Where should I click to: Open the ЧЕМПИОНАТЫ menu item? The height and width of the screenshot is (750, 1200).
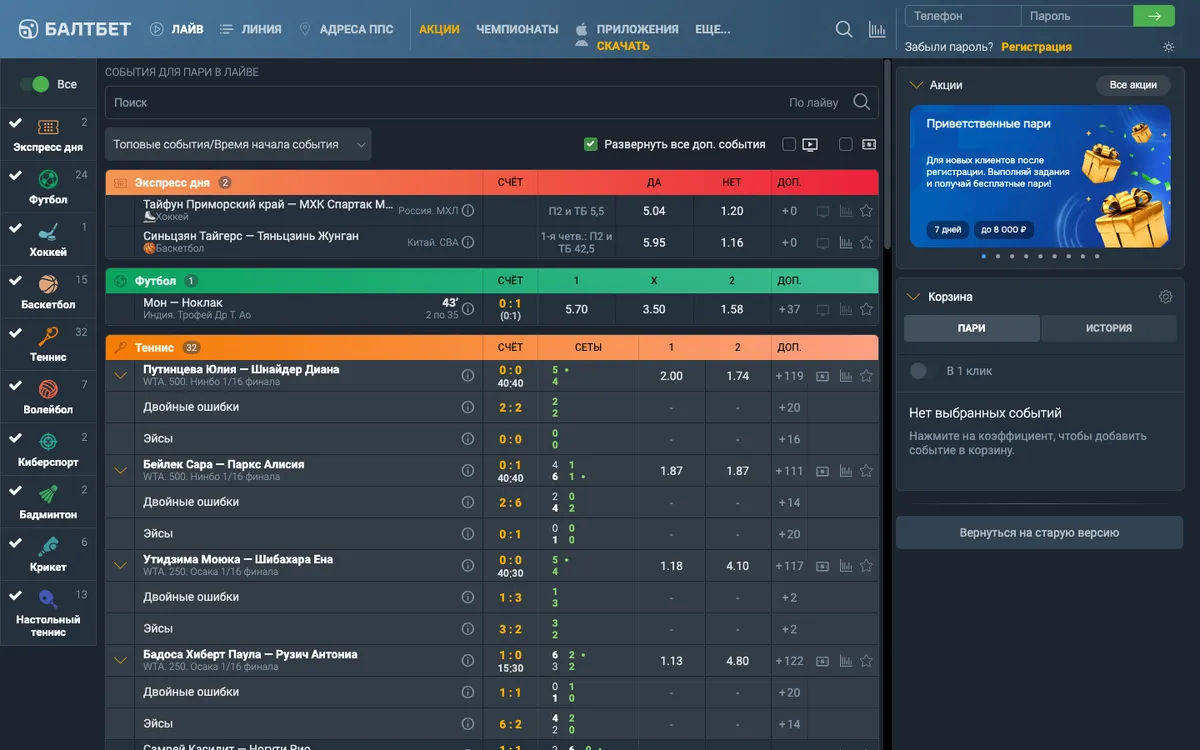[517, 29]
